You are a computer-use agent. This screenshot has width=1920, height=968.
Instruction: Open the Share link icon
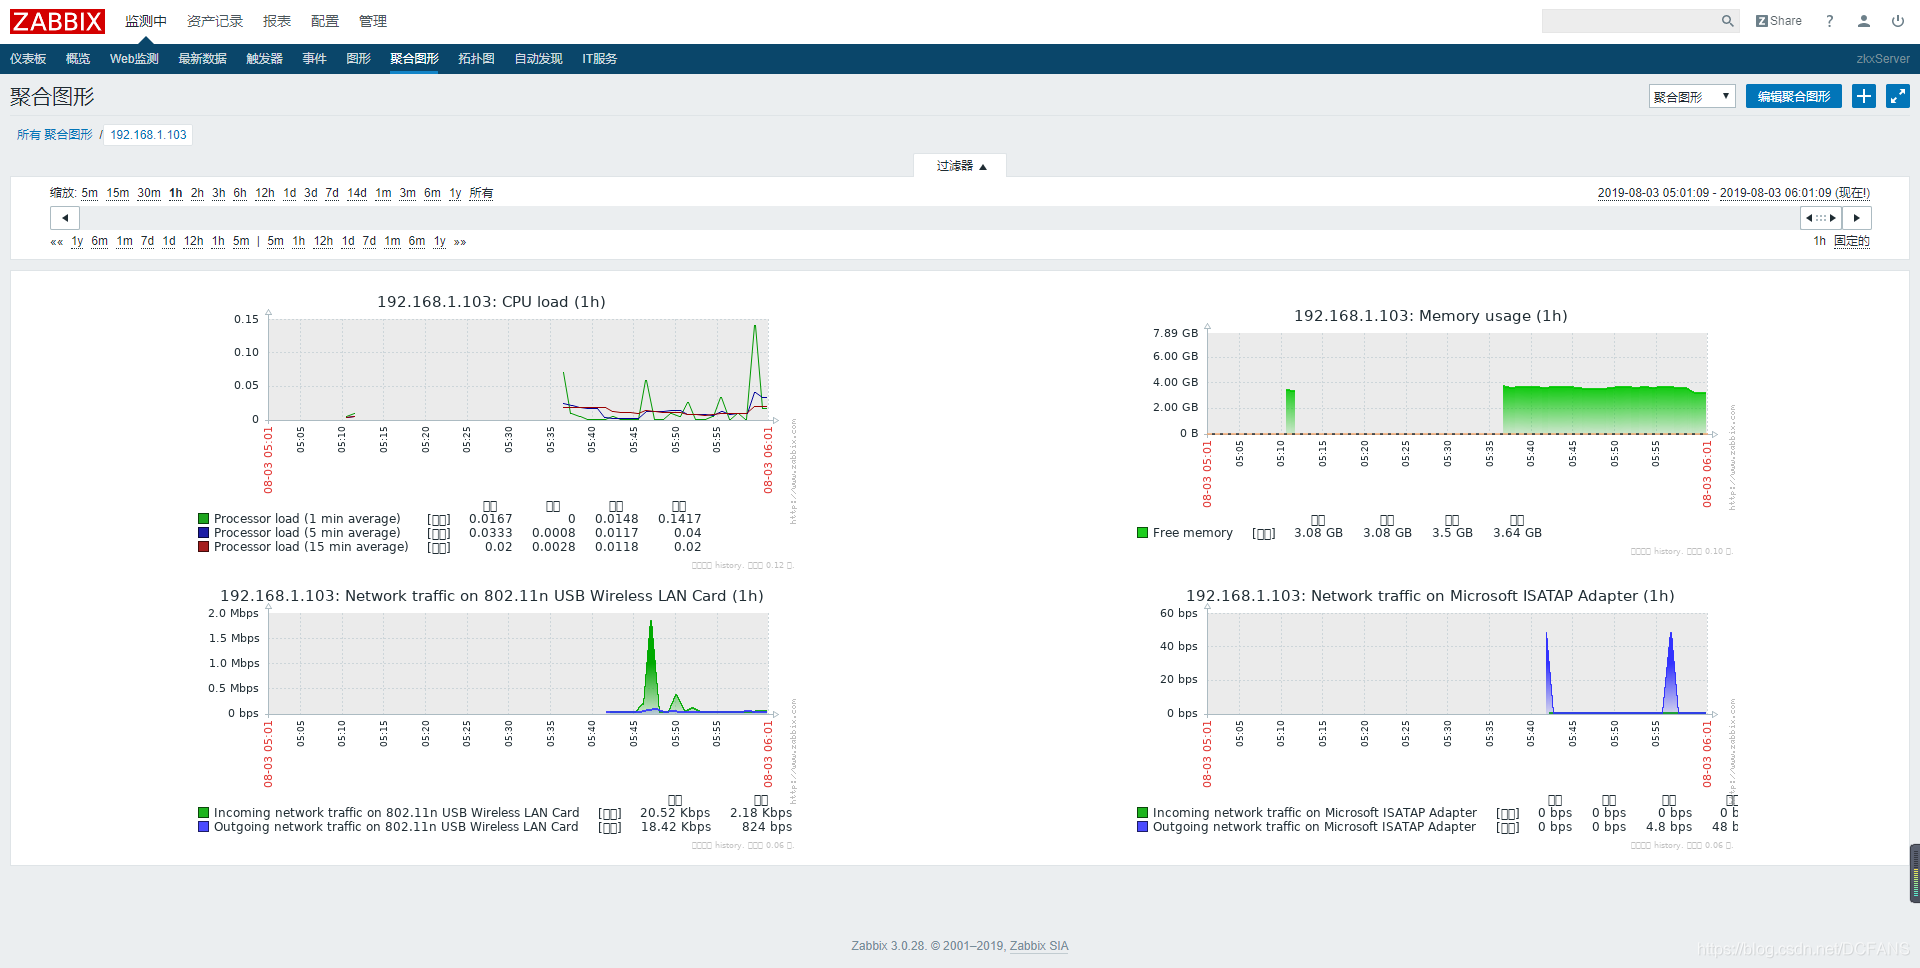click(x=1779, y=21)
